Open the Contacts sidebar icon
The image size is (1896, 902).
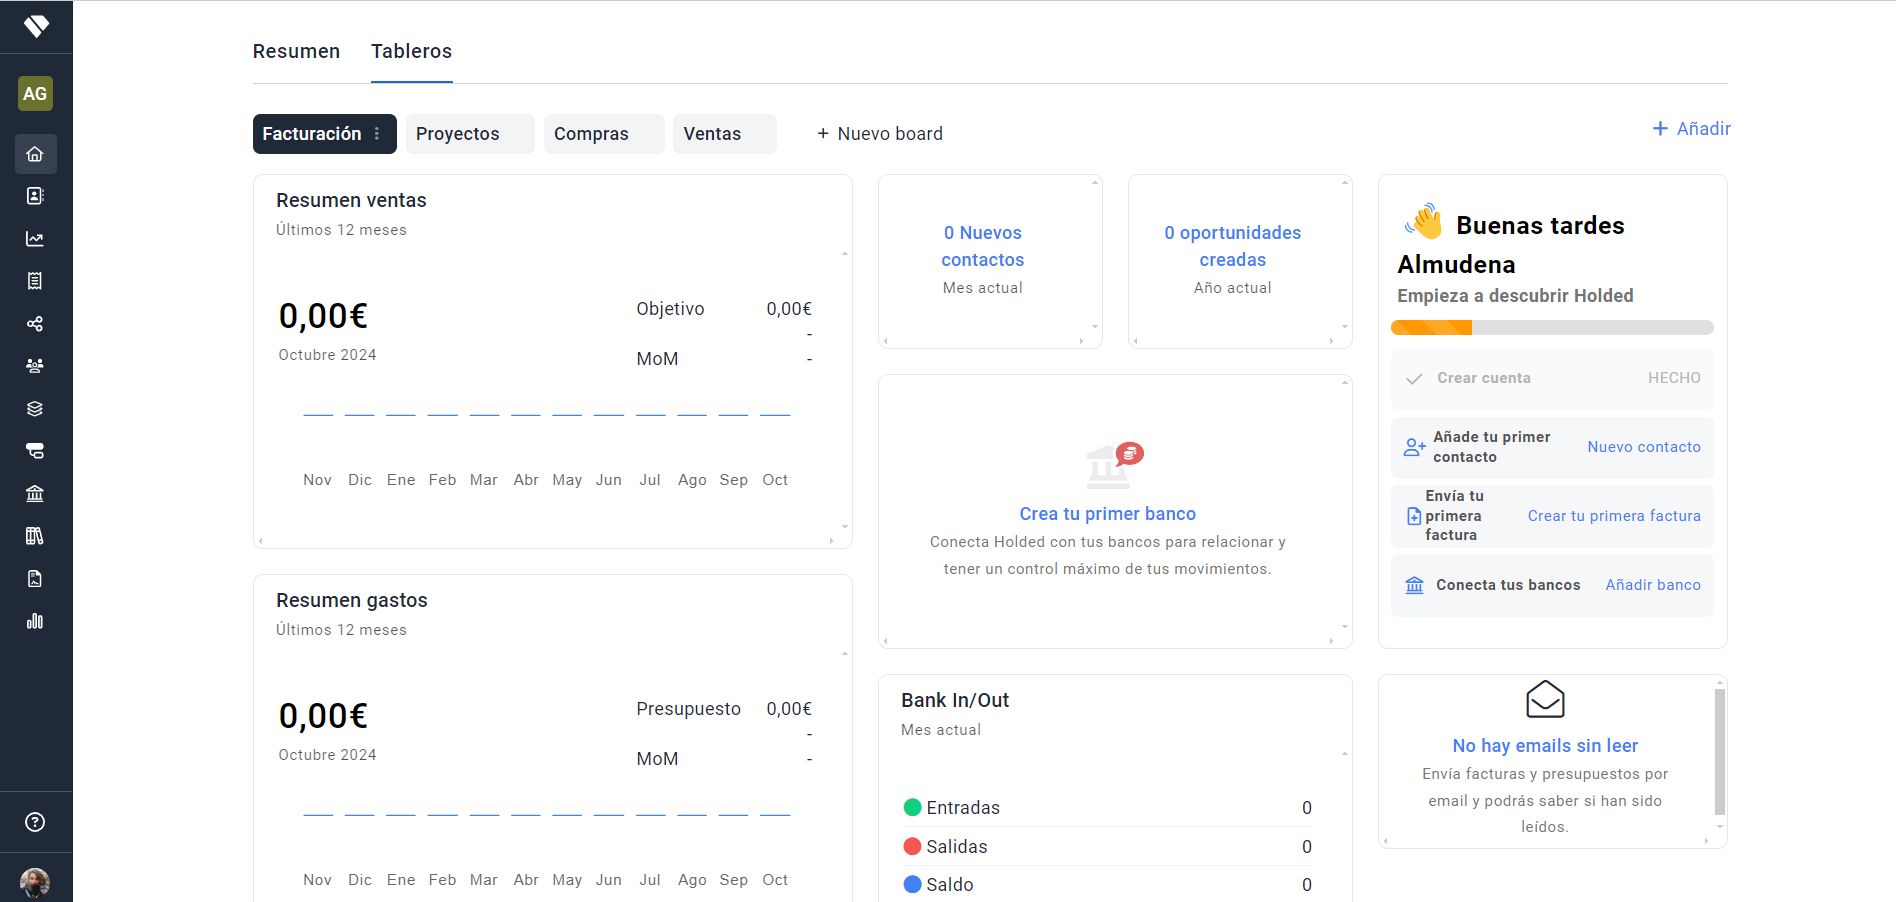point(35,196)
